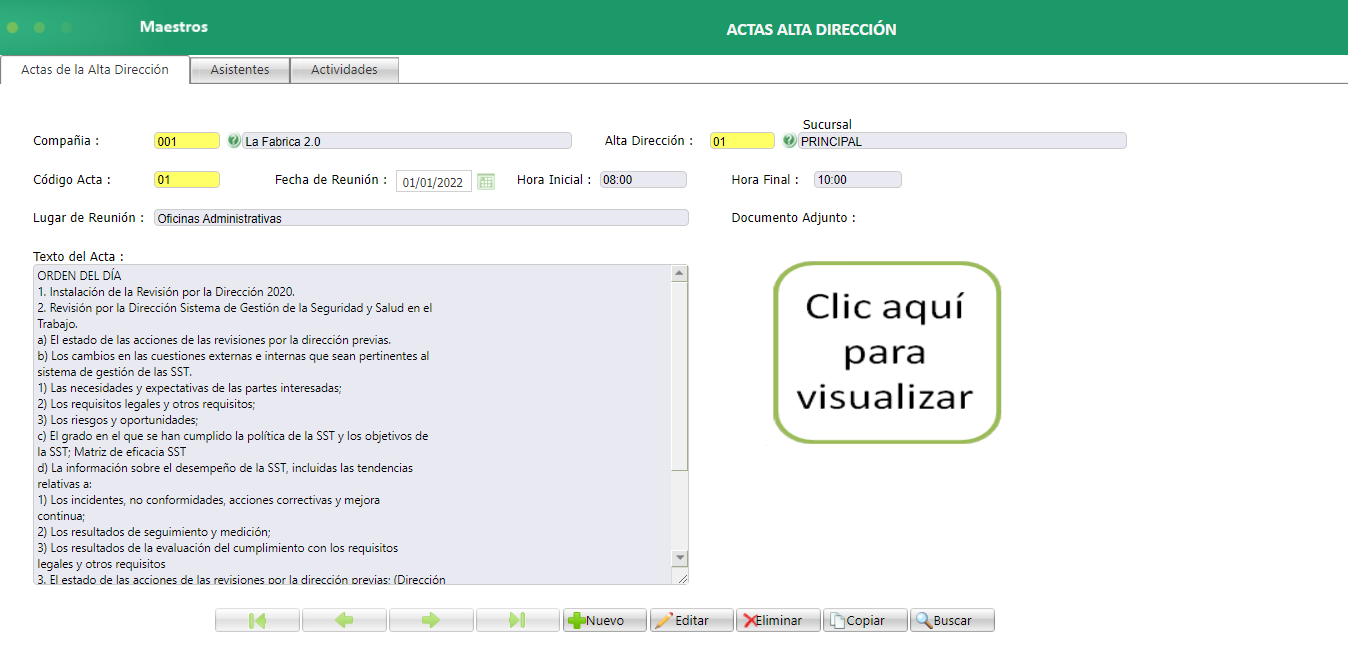Open the calendar picker for Fecha de Reunión
This screenshot has height=657, width=1348.
coord(486,179)
